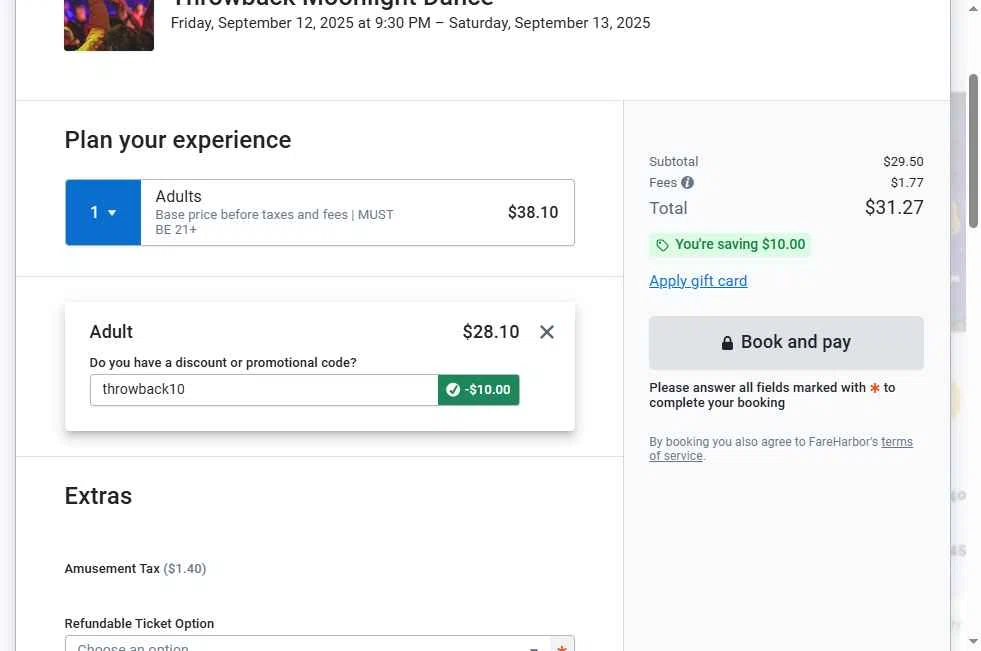The image size is (981, 651).
Task: Click the You're saving $10.00 badge
Action: [x=730, y=245]
